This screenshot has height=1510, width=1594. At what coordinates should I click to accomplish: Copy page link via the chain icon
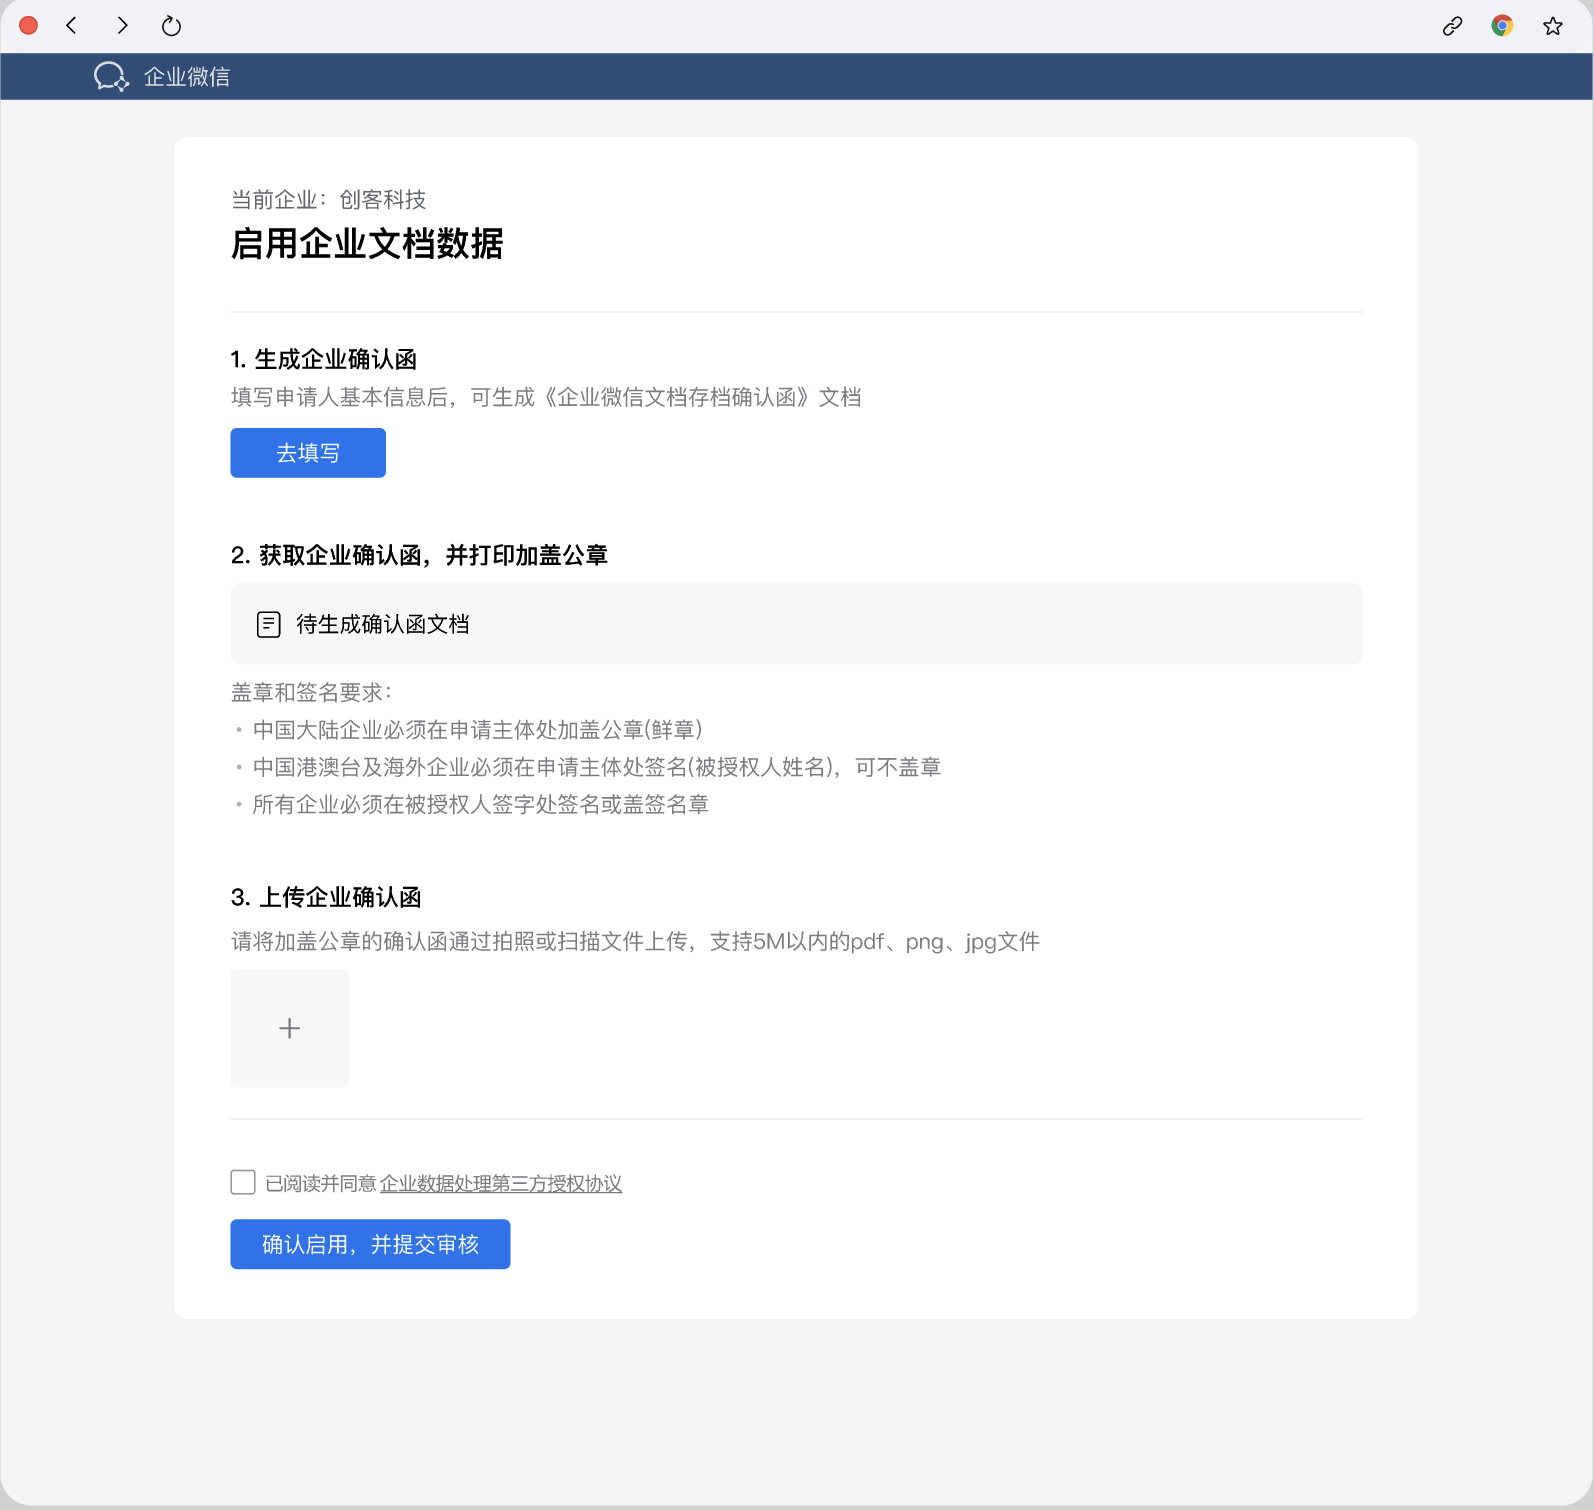click(1452, 26)
